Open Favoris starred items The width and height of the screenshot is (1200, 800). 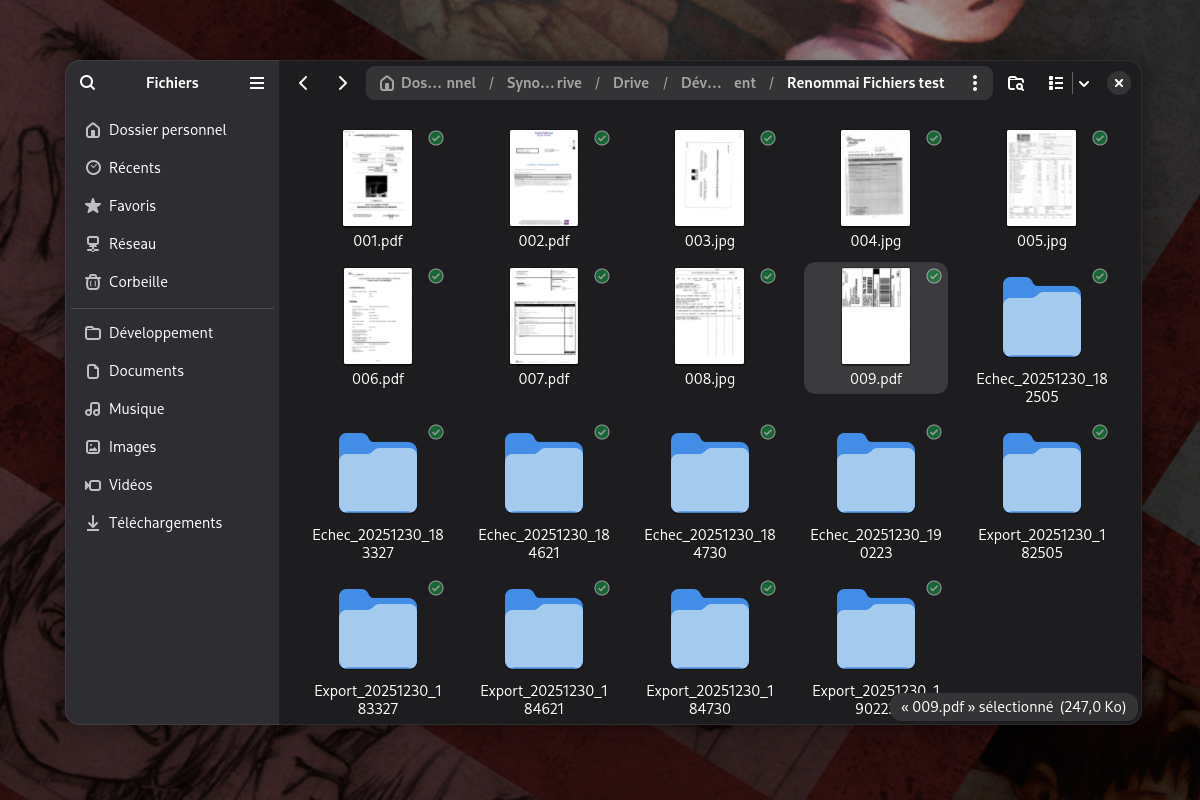[x=132, y=206]
